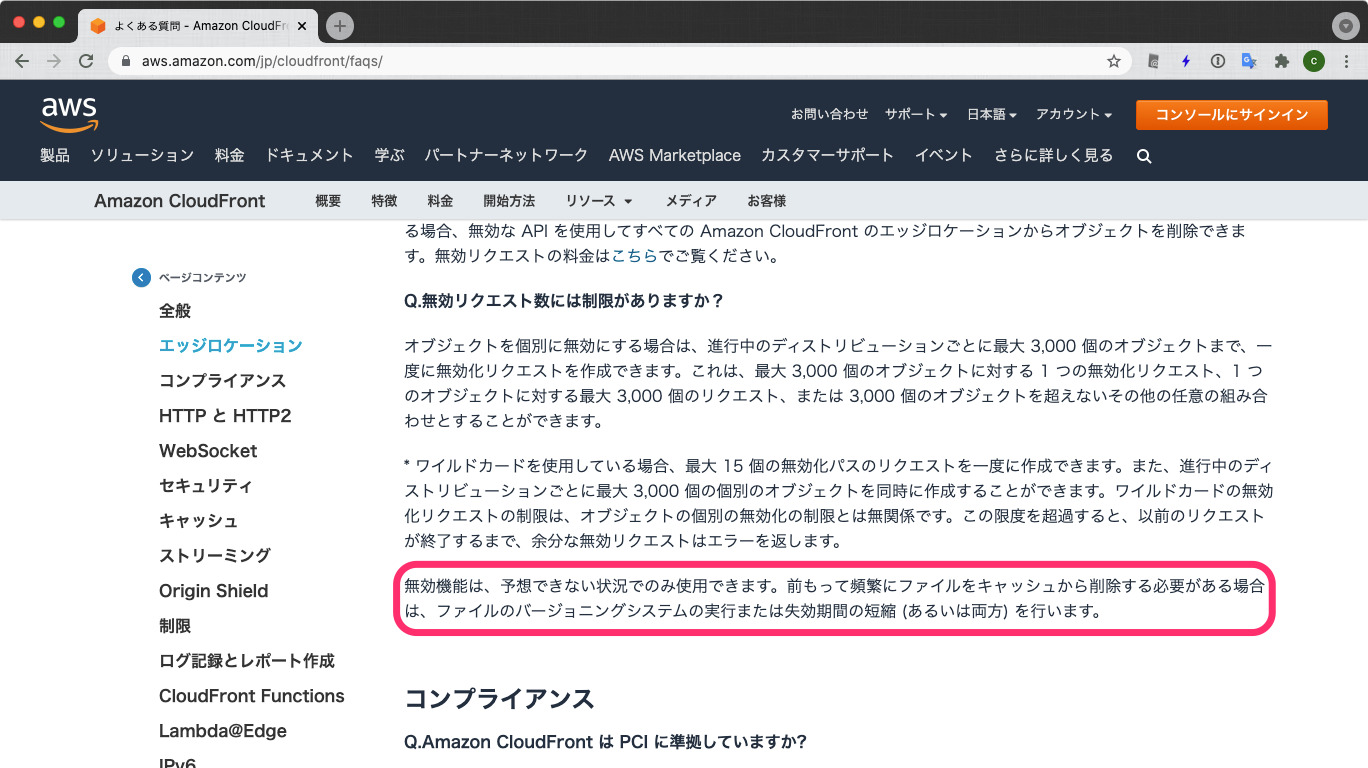Click お問い合わせ link
Image resolution: width=1368 pixels, height=768 pixels.
pyautogui.click(x=830, y=114)
